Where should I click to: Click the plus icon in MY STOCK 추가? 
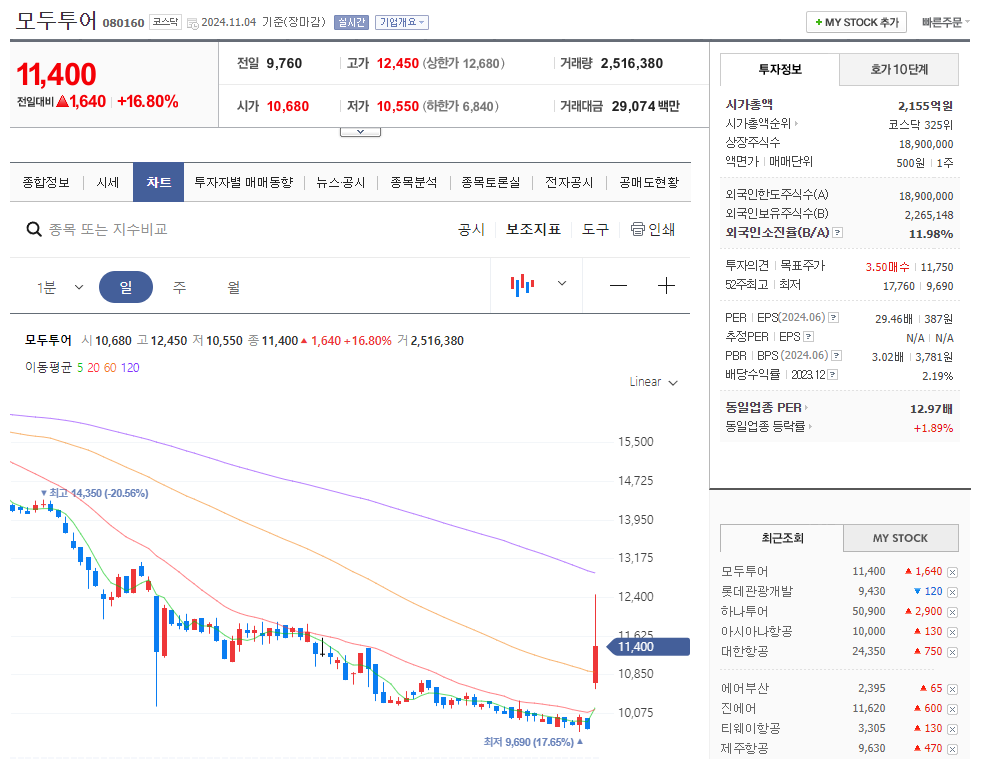click(x=818, y=22)
